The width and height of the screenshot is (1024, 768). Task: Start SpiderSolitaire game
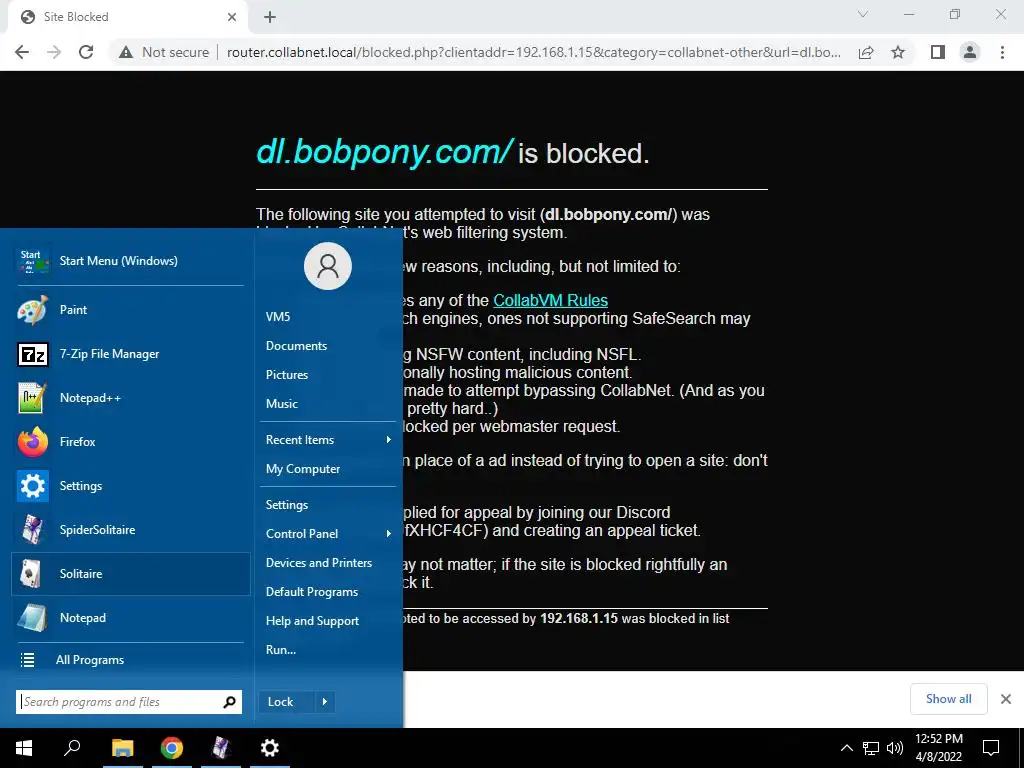click(x=131, y=530)
